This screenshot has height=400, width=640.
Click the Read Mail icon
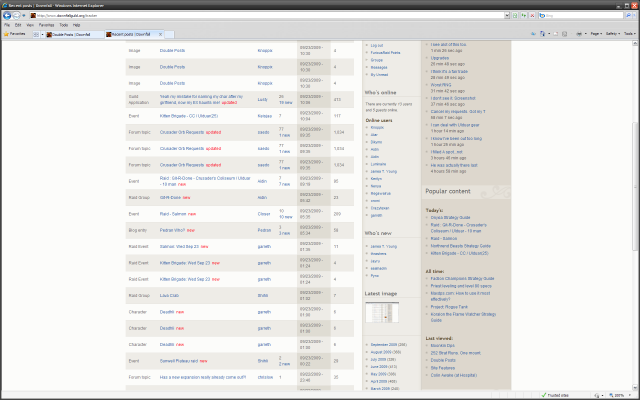point(556,34)
